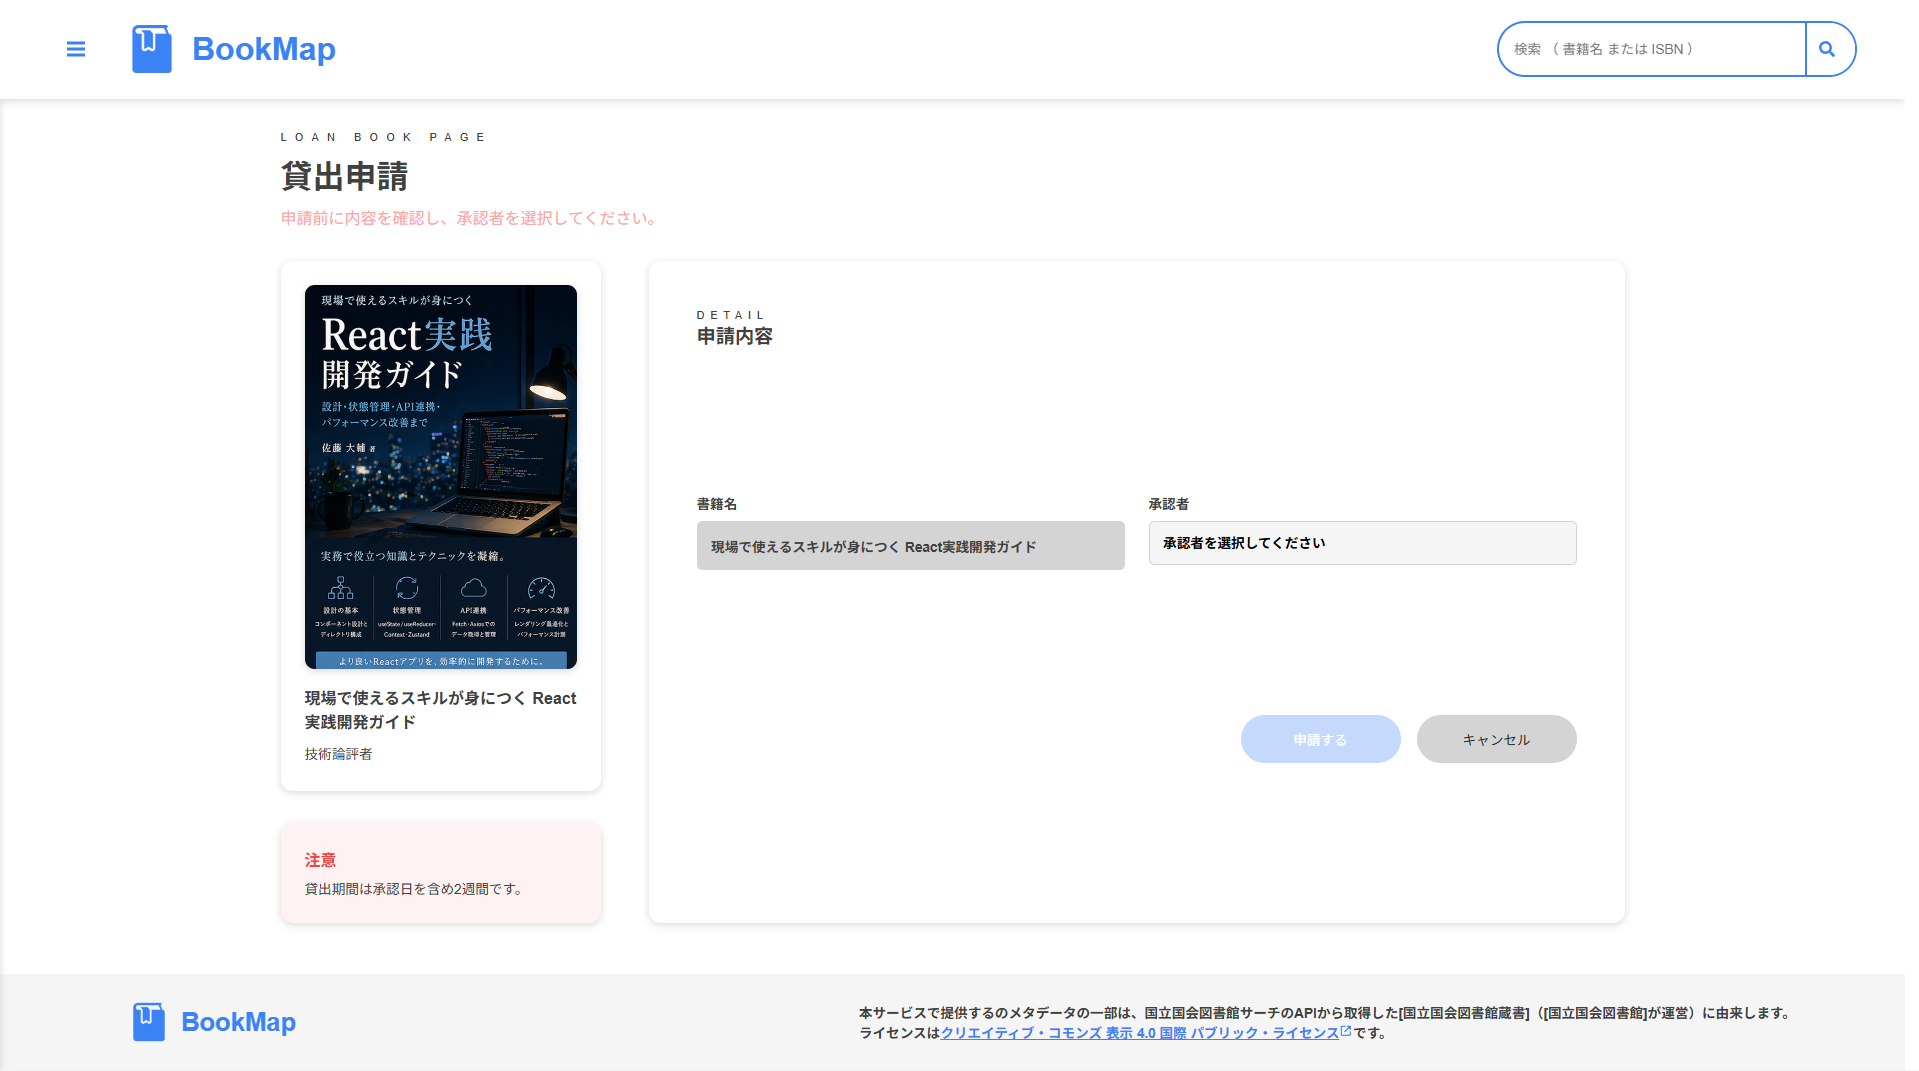Click the footer BookMap text
Viewport: 1919px width, 1071px height.
click(x=238, y=1022)
